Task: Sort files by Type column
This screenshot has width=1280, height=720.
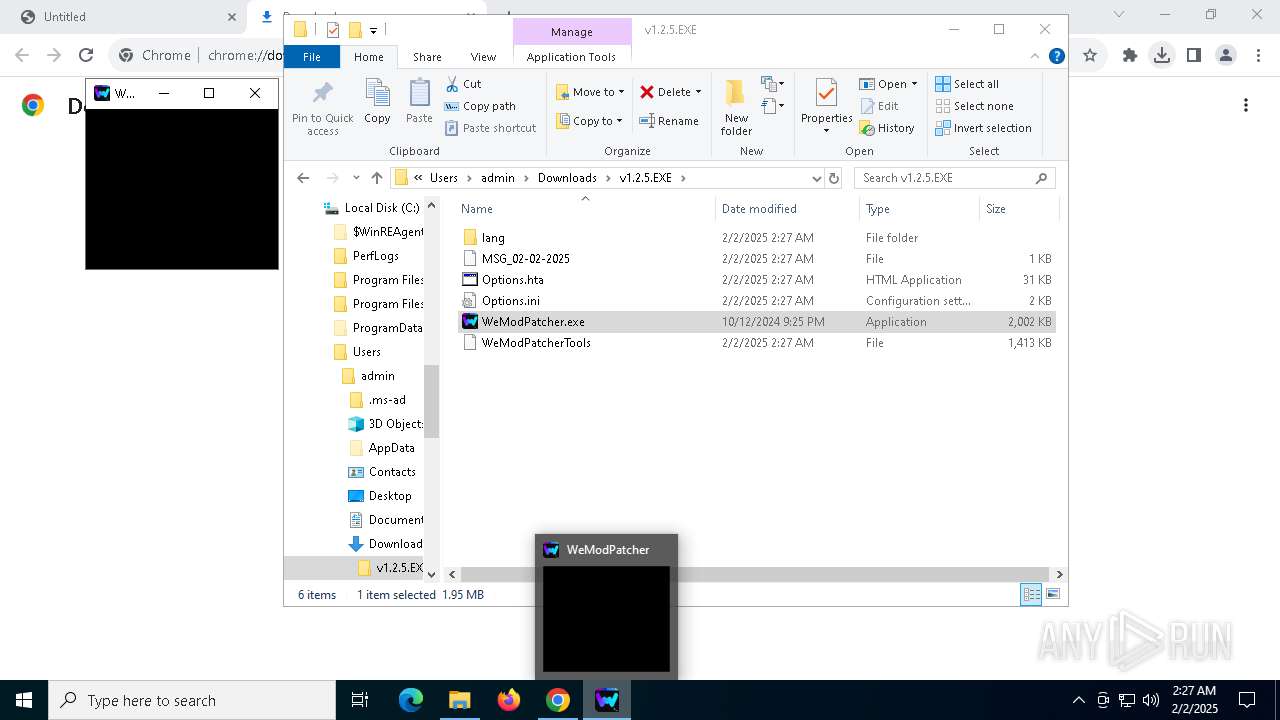Action: pos(919,209)
